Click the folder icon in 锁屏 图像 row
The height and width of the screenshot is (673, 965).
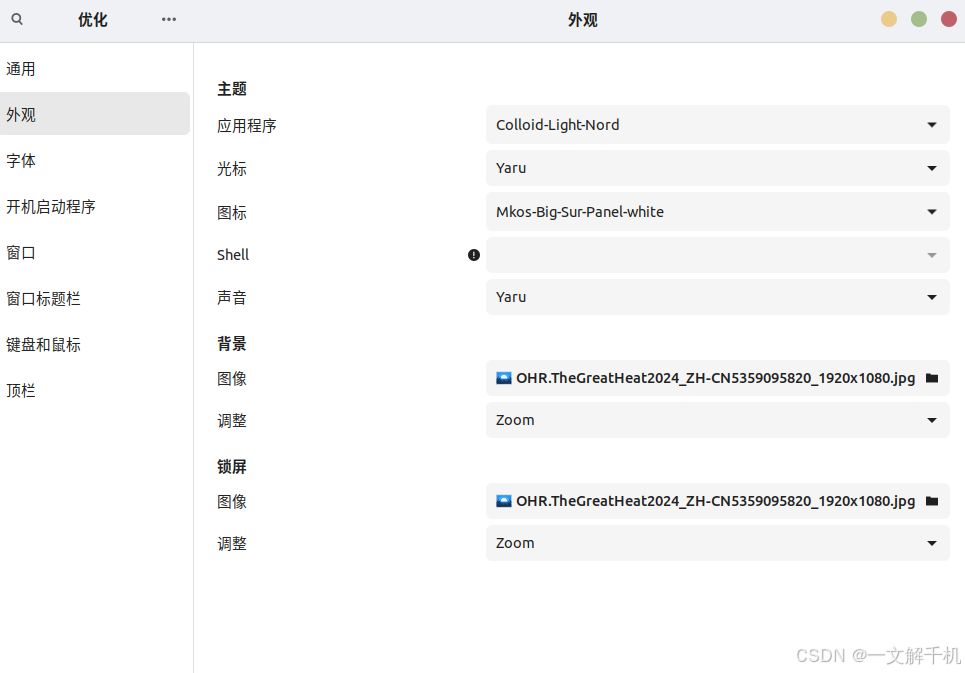(932, 501)
